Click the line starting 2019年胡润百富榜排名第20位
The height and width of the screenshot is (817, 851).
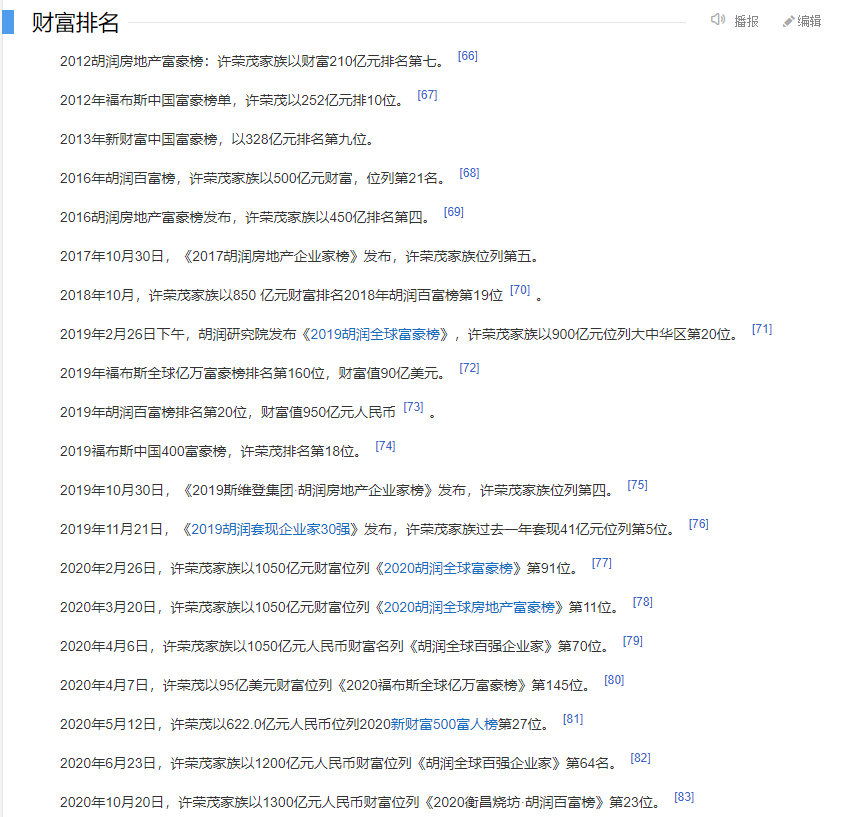tap(227, 413)
